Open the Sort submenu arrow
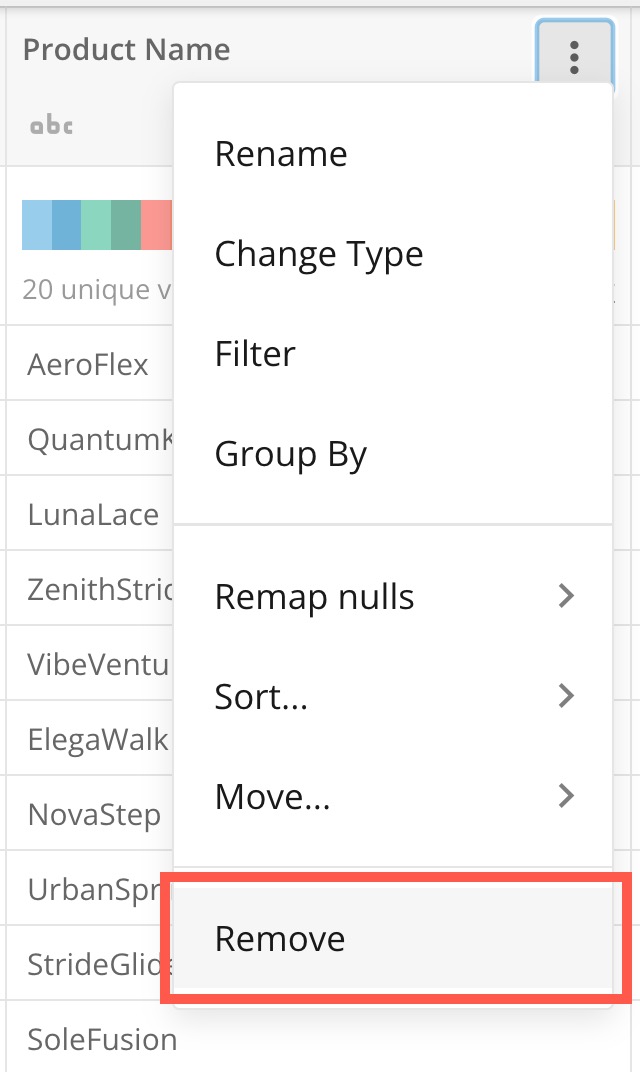Viewport: 640px width, 1072px height. [x=566, y=696]
